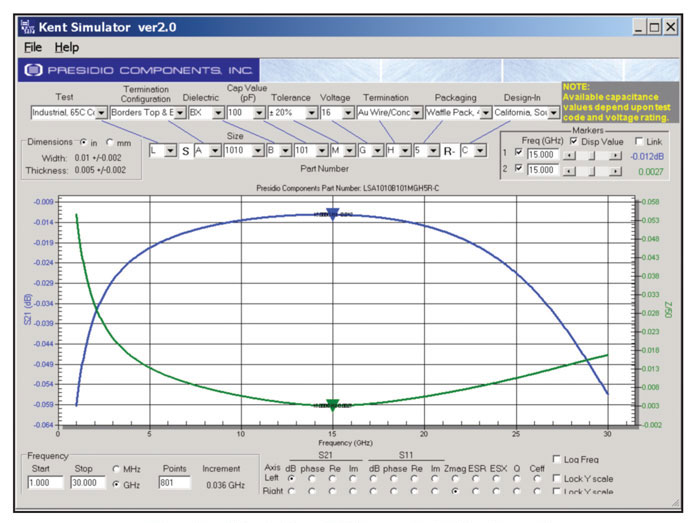Open the Dielectric dropdown showing BX
This screenshot has width=700, height=523.
[218, 113]
